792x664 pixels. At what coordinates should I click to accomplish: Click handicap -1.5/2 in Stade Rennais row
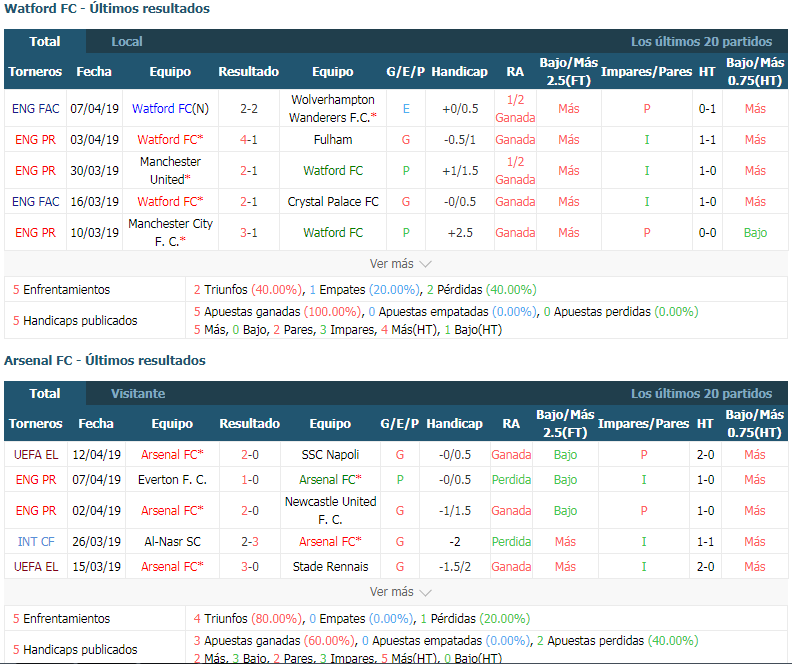[x=455, y=567]
